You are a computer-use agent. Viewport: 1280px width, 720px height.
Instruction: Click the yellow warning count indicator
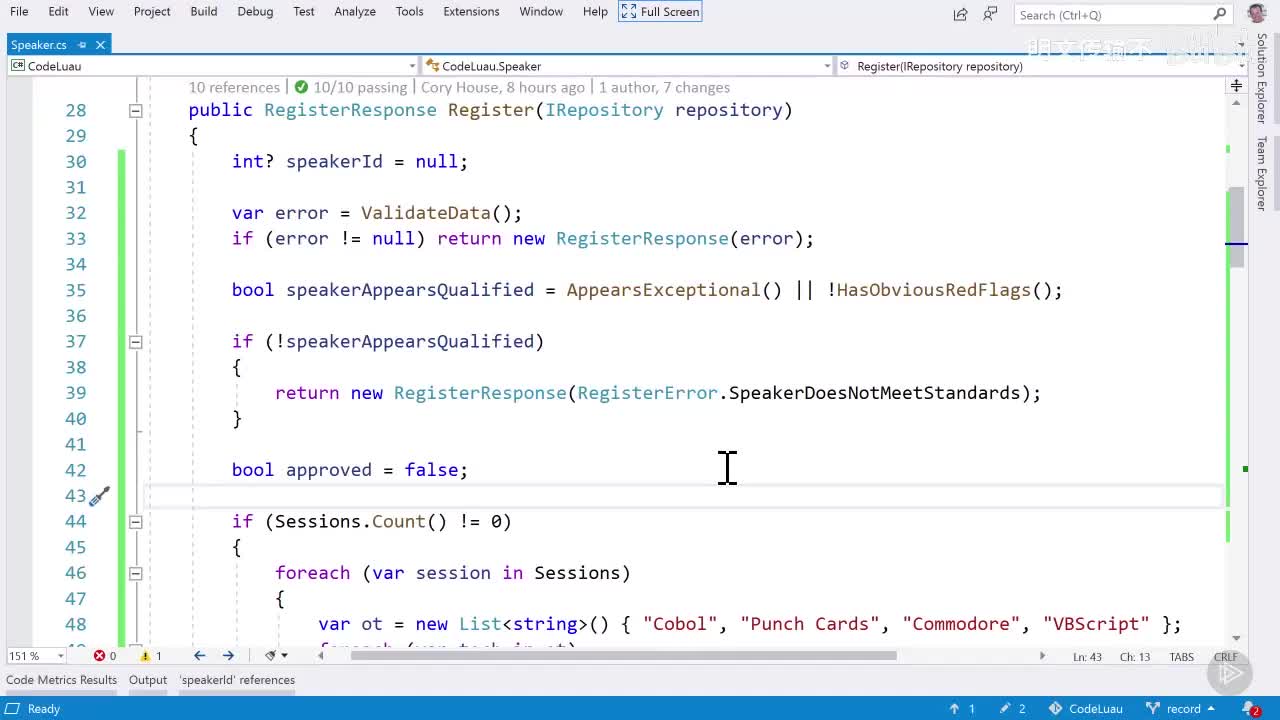[151, 656]
